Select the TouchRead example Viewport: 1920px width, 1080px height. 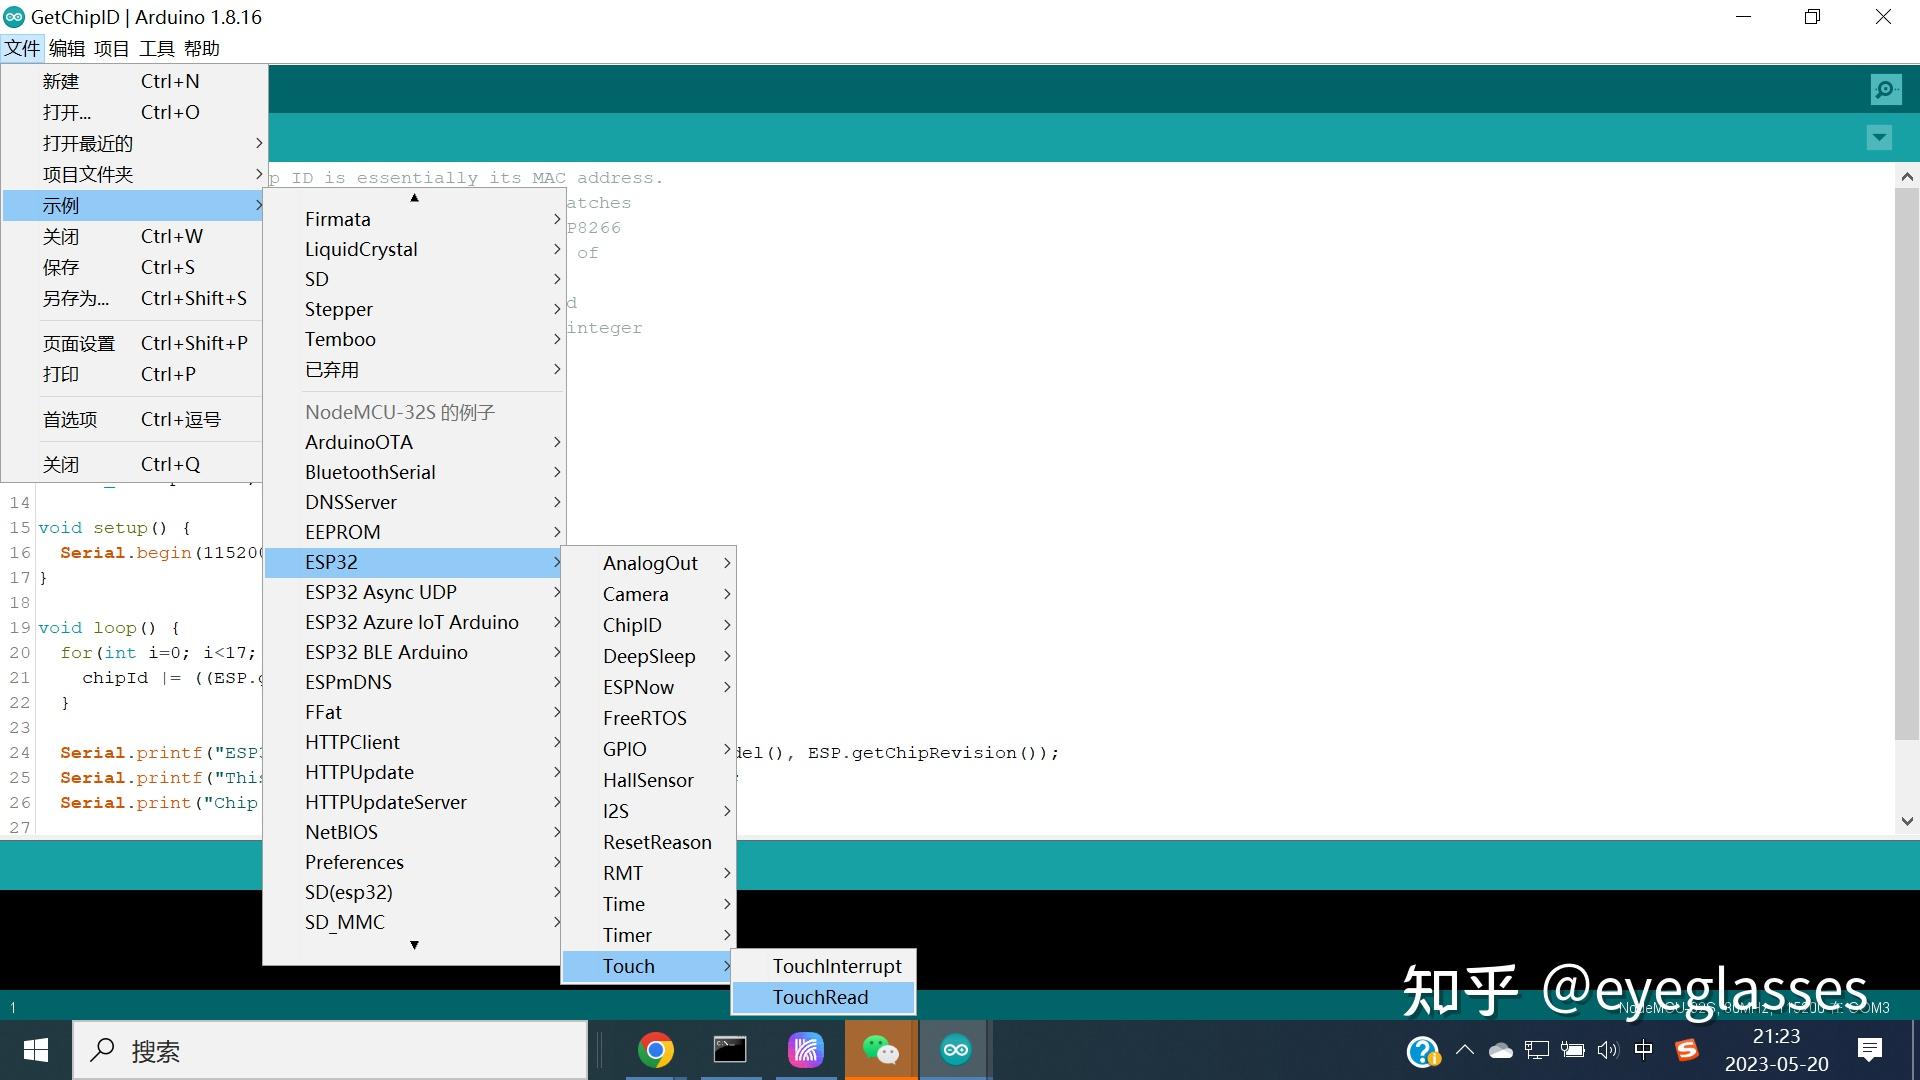(x=820, y=997)
